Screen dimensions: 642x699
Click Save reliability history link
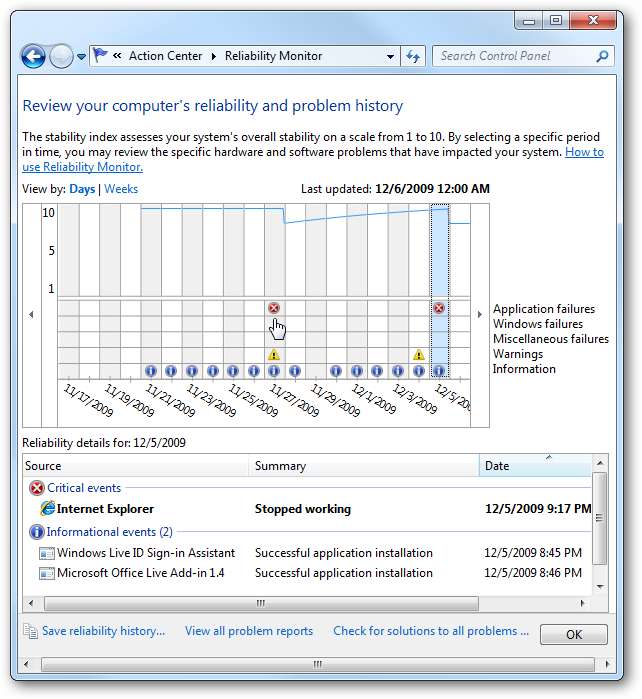tap(103, 631)
